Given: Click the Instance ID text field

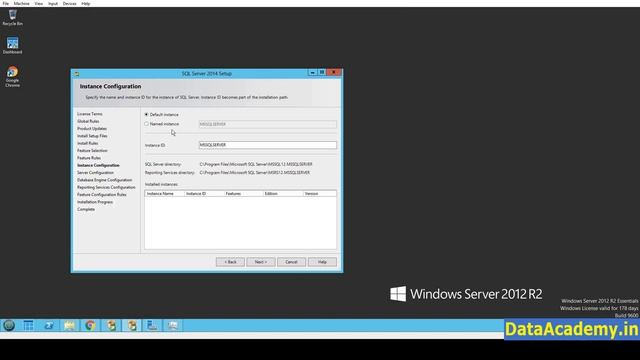Looking at the screenshot, I should (x=268, y=145).
